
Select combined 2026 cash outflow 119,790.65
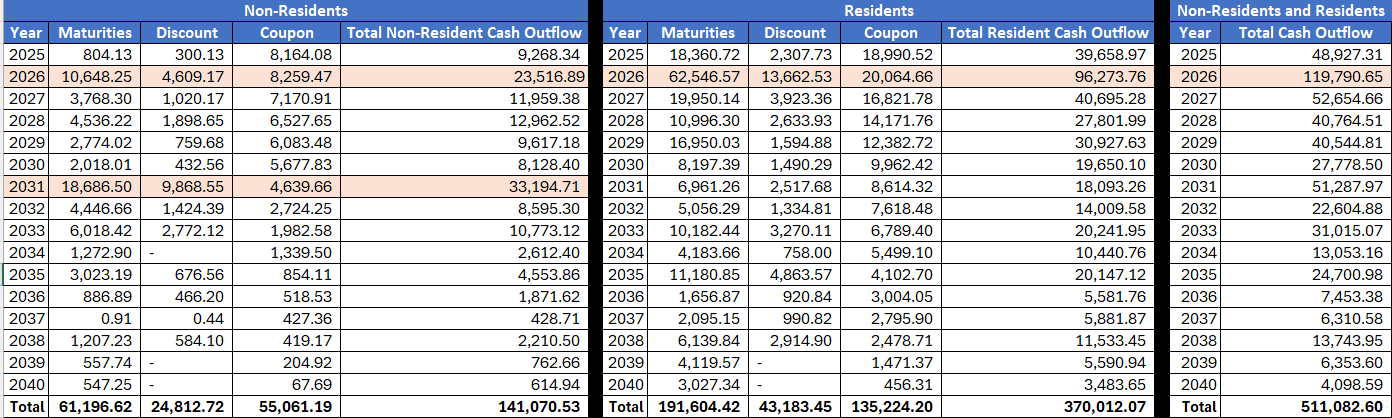point(1304,76)
